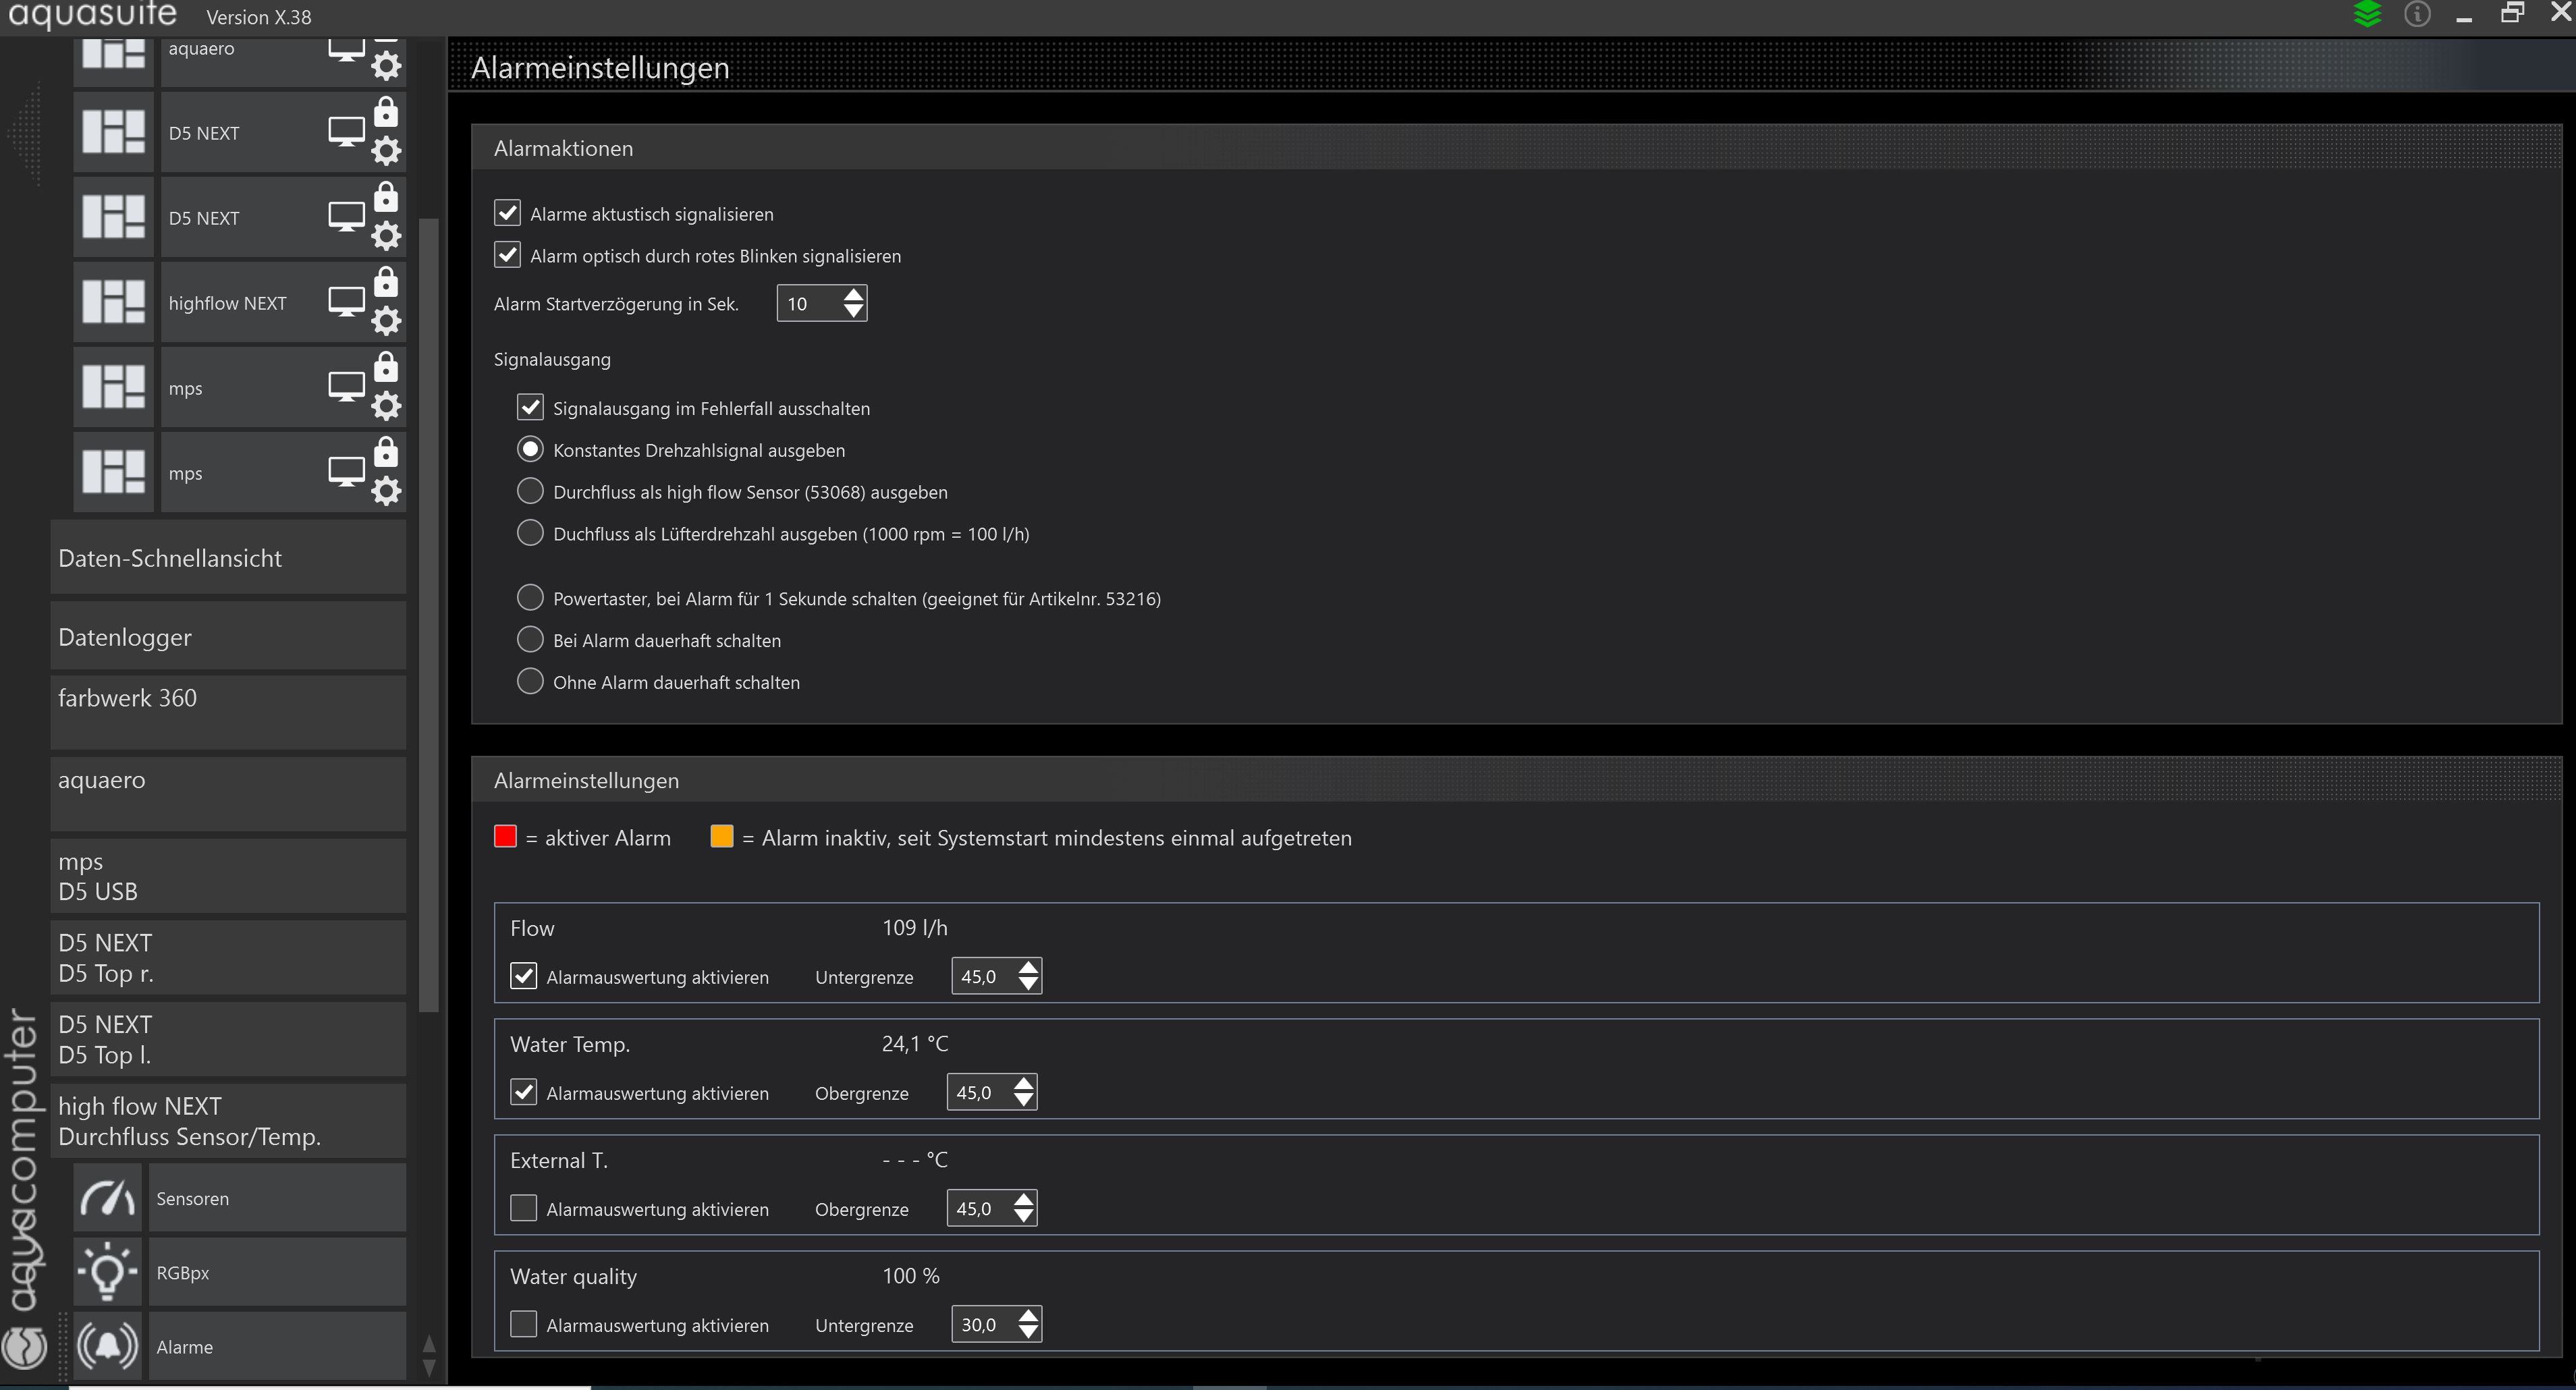Screen dimensions: 2576x1390
Task: Click the first mps overview page icon
Action: click(113, 387)
